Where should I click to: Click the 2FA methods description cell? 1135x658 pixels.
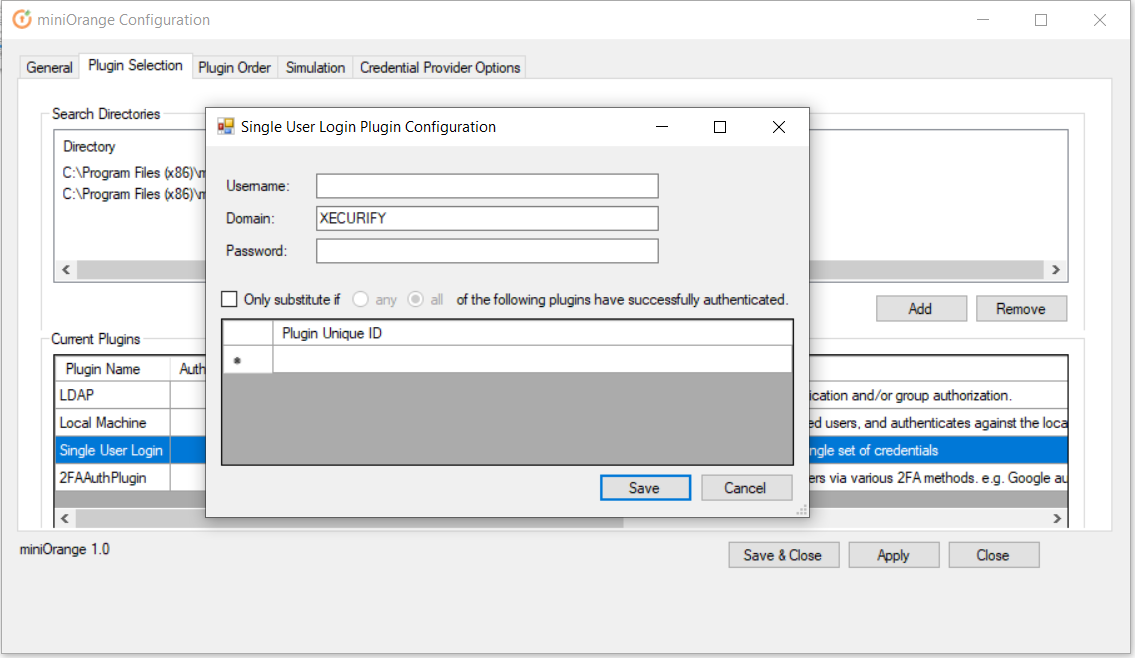(938, 478)
